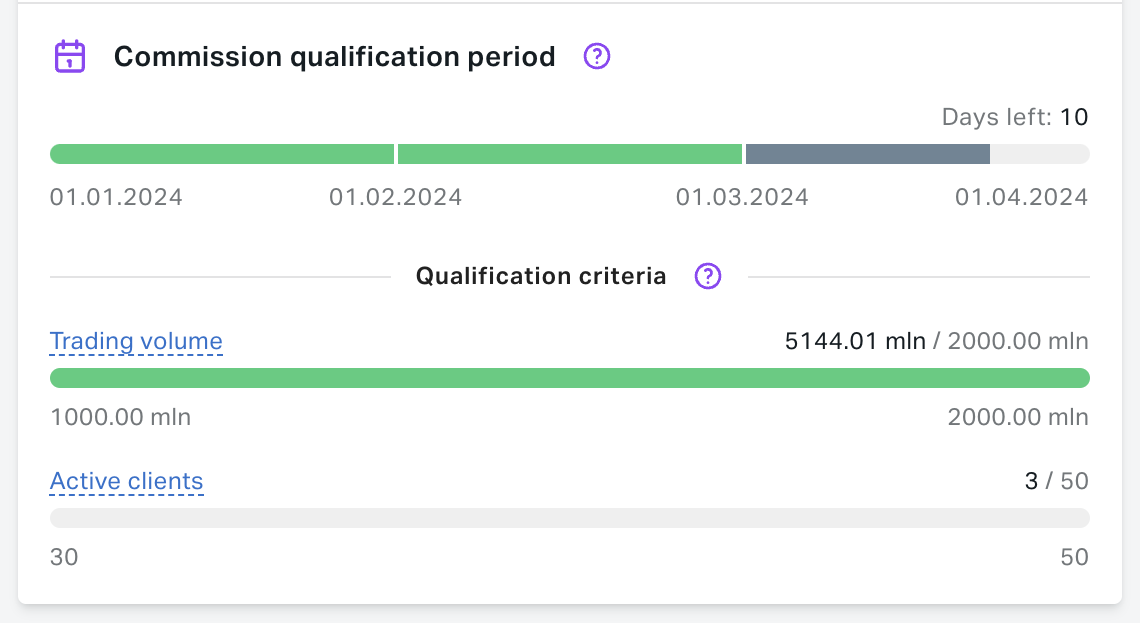Screen dimensions: 1140x623
Task: Open the Active clients link
Action: [126, 482]
